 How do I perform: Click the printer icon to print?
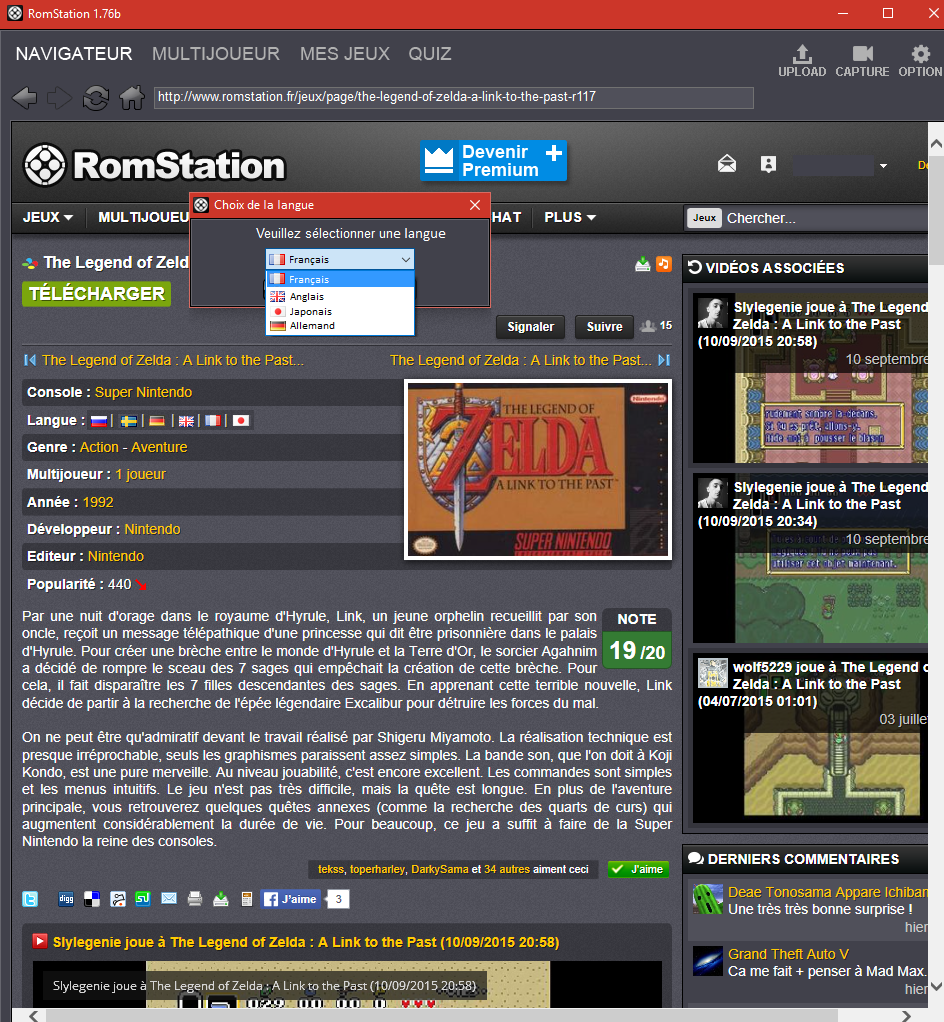(x=195, y=899)
